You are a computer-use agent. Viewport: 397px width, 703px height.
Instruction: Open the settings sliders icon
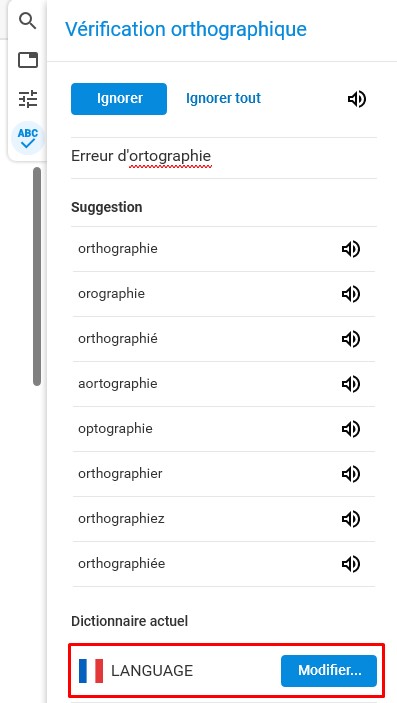click(28, 99)
